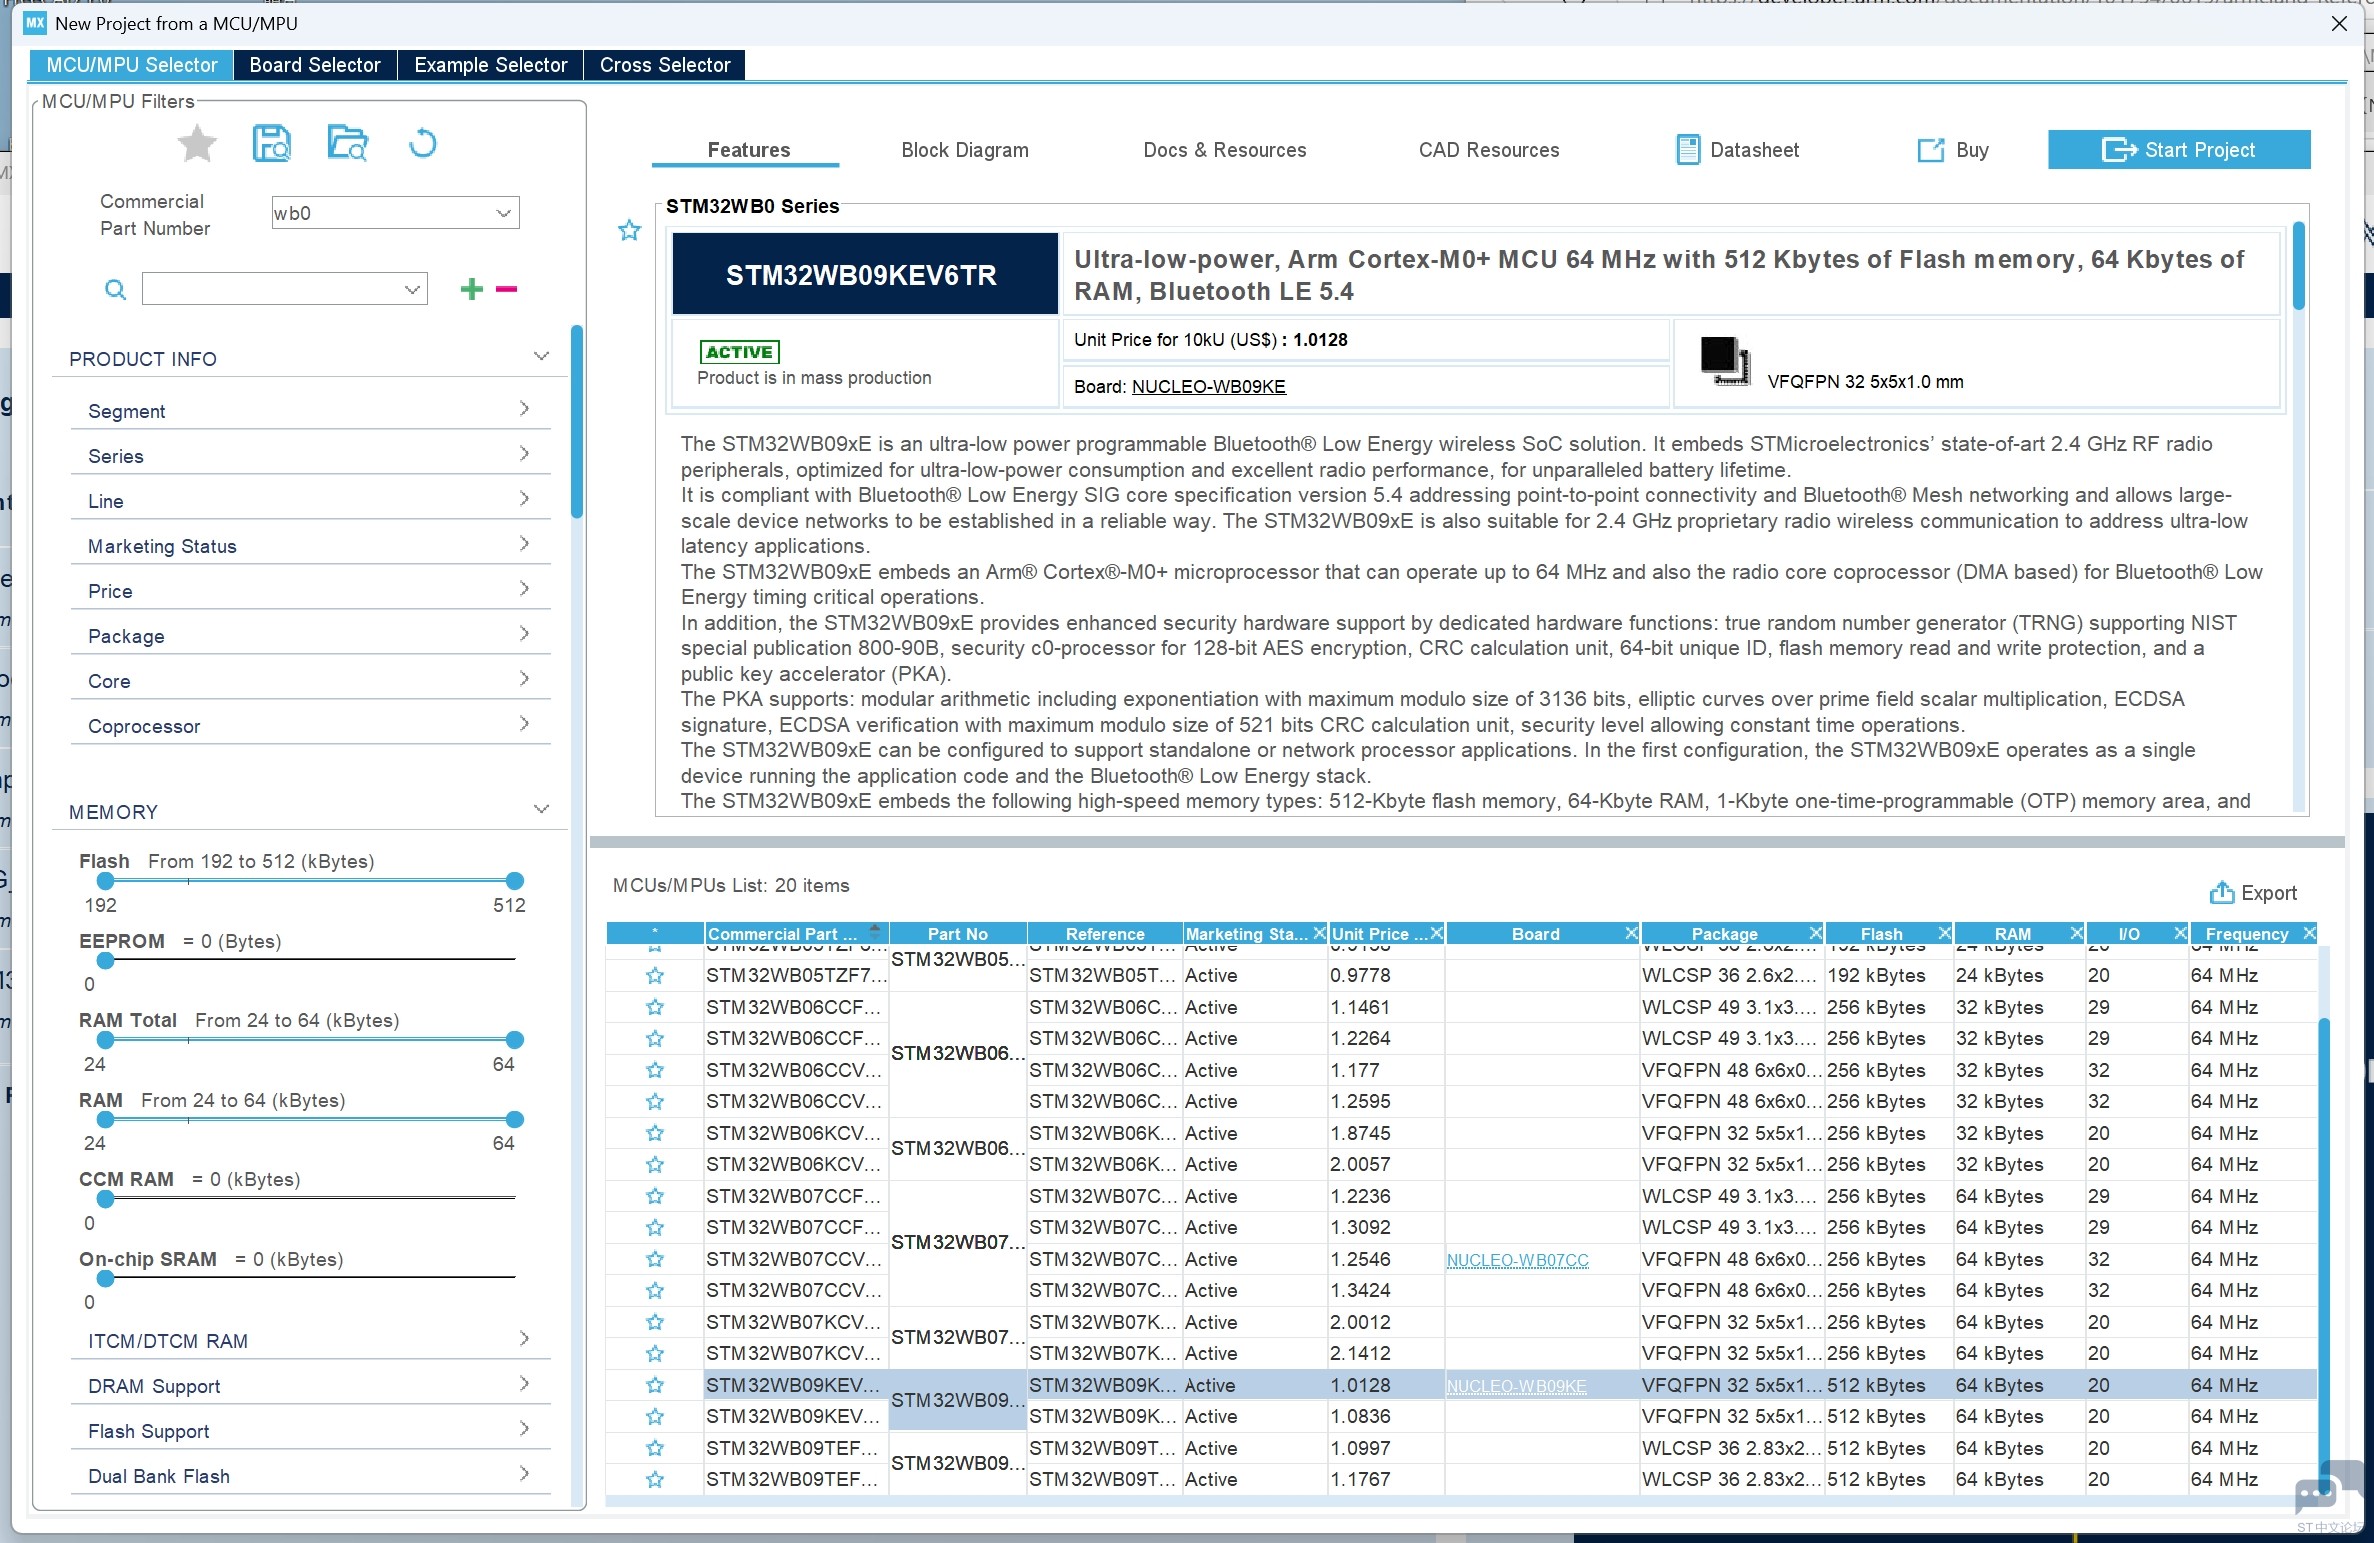
Task: Expand the Package filter
Action: (524, 634)
